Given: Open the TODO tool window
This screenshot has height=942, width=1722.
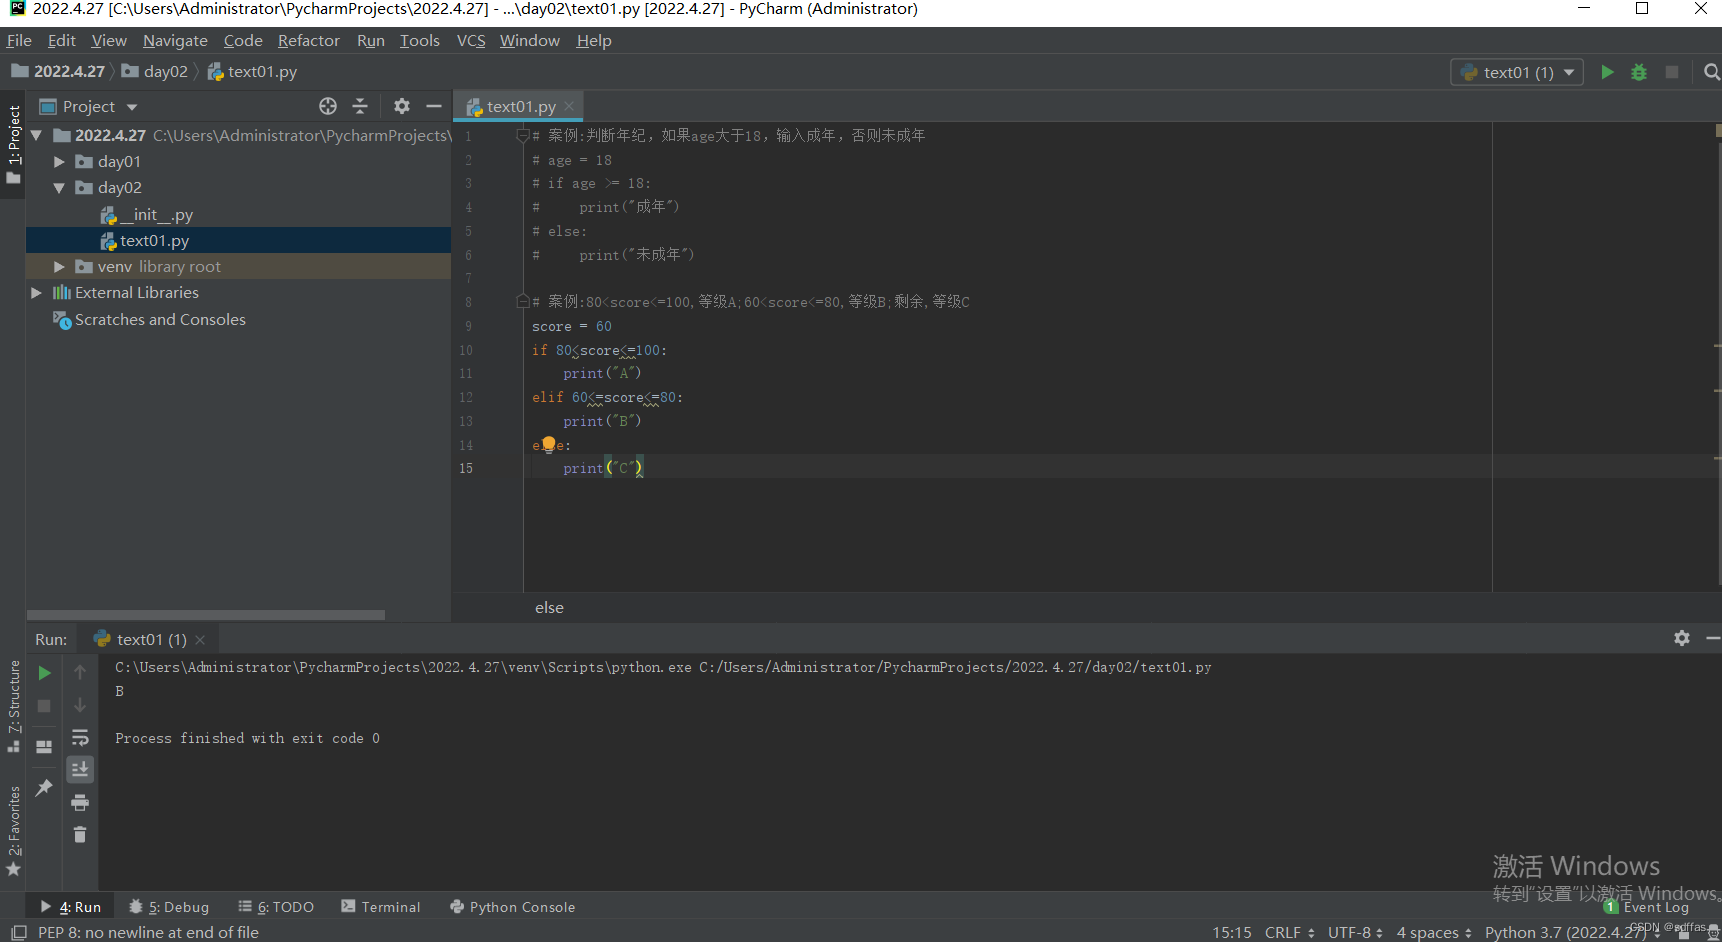Looking at the screenshot, I should [276, 907].
